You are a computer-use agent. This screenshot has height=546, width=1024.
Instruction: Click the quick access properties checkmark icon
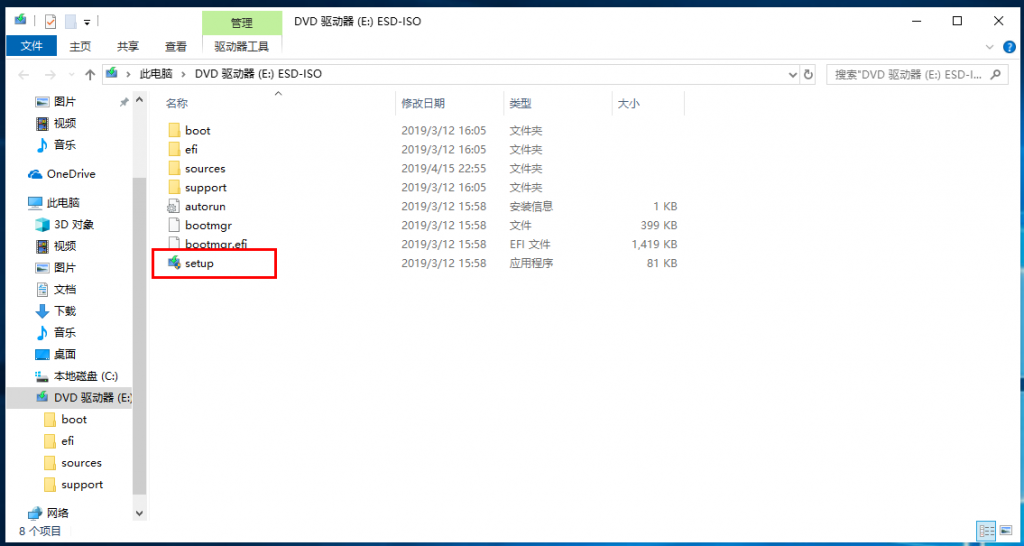[x=50, y=22]
